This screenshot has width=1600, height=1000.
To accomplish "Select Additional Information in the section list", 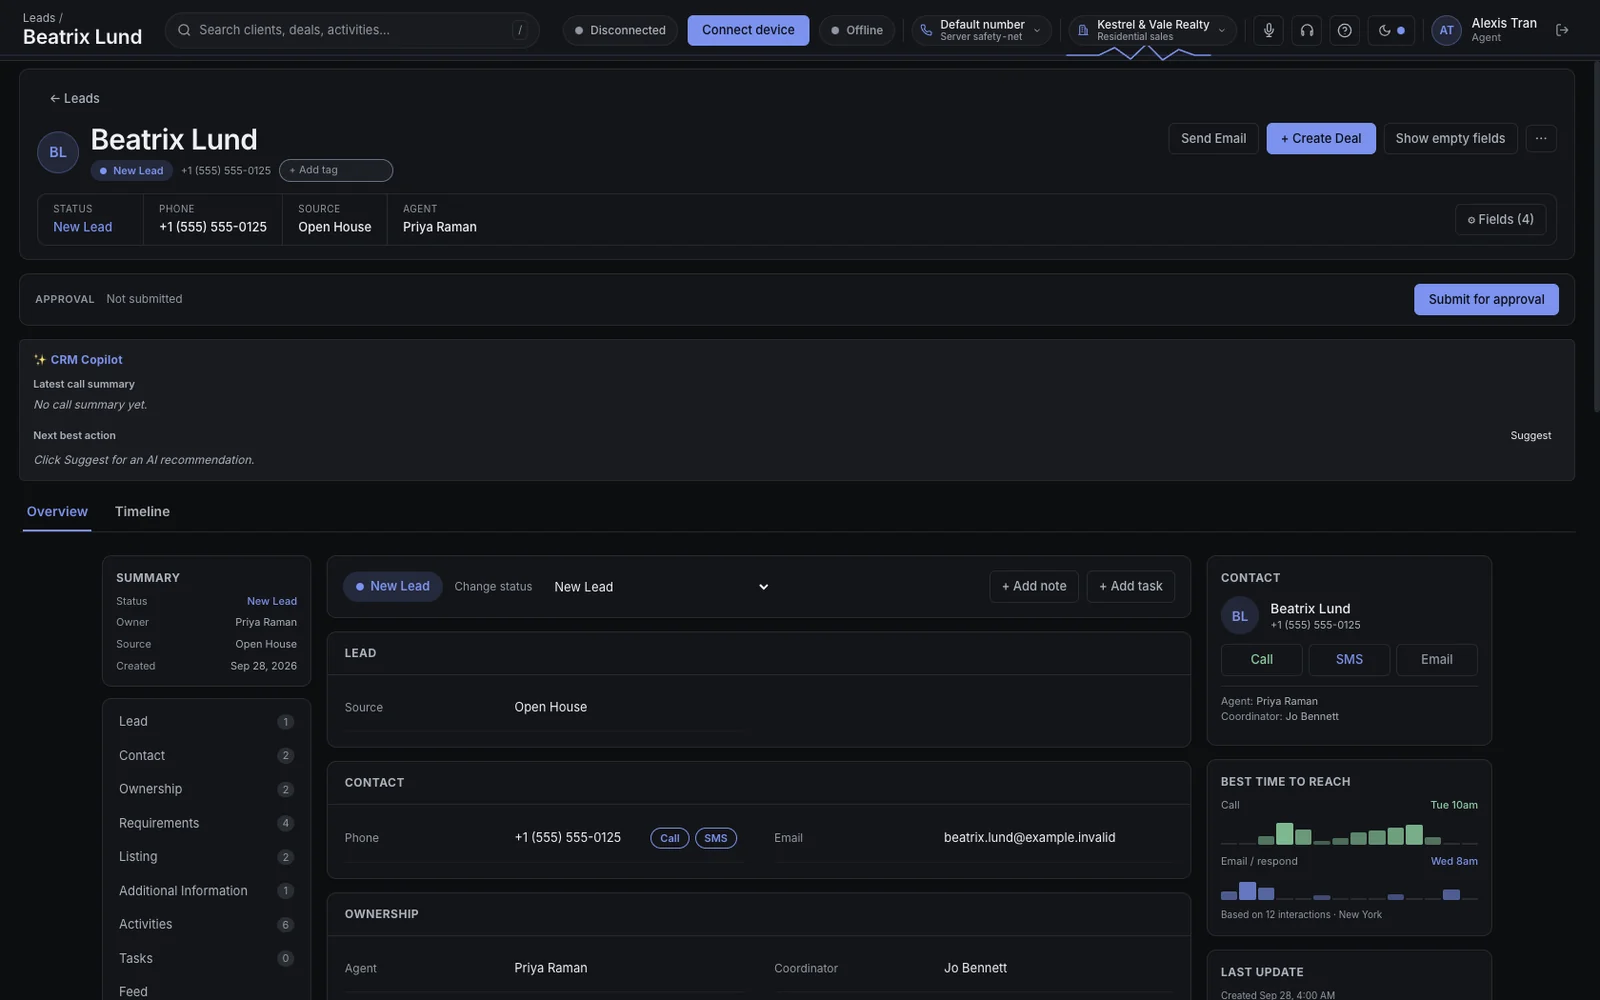I will coord(207,891).
